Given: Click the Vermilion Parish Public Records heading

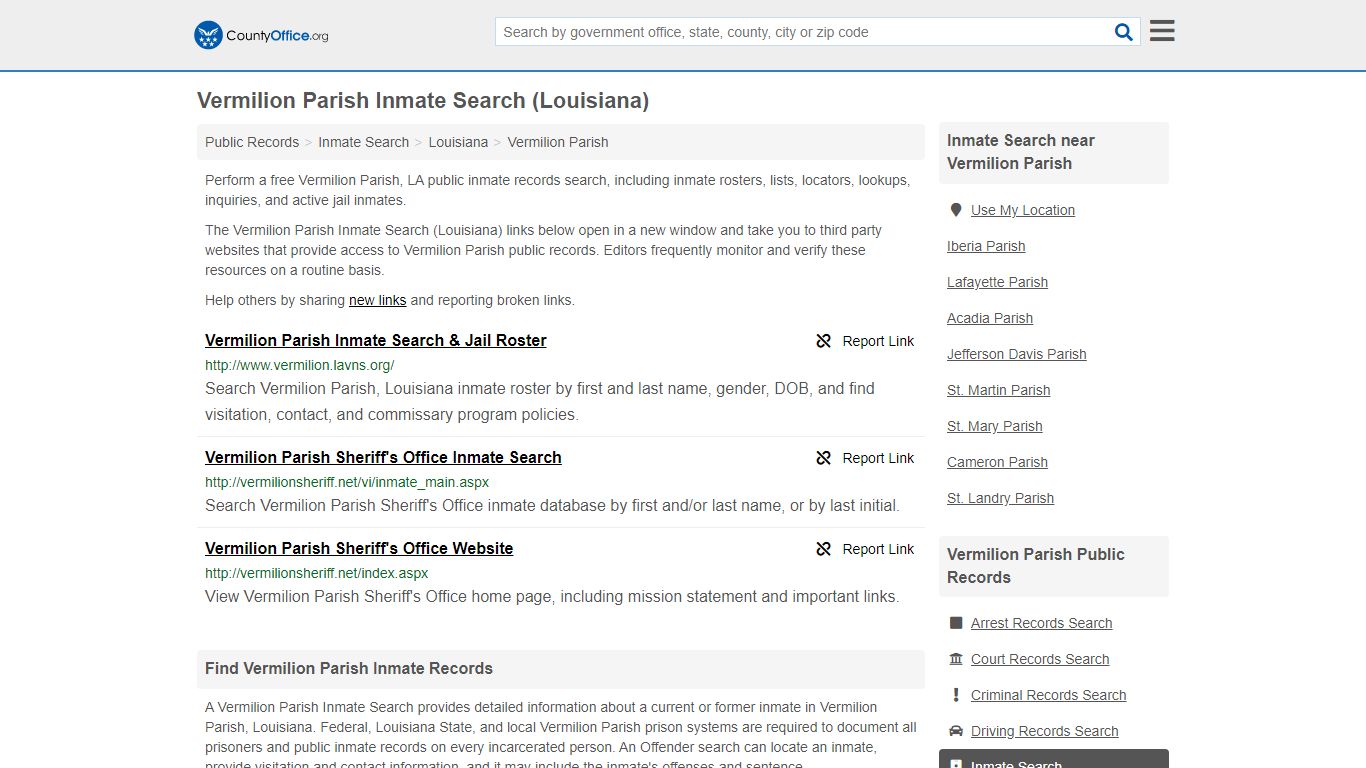Looking at the screenshot, I should pyautogui.click(x=1036, y=566).
